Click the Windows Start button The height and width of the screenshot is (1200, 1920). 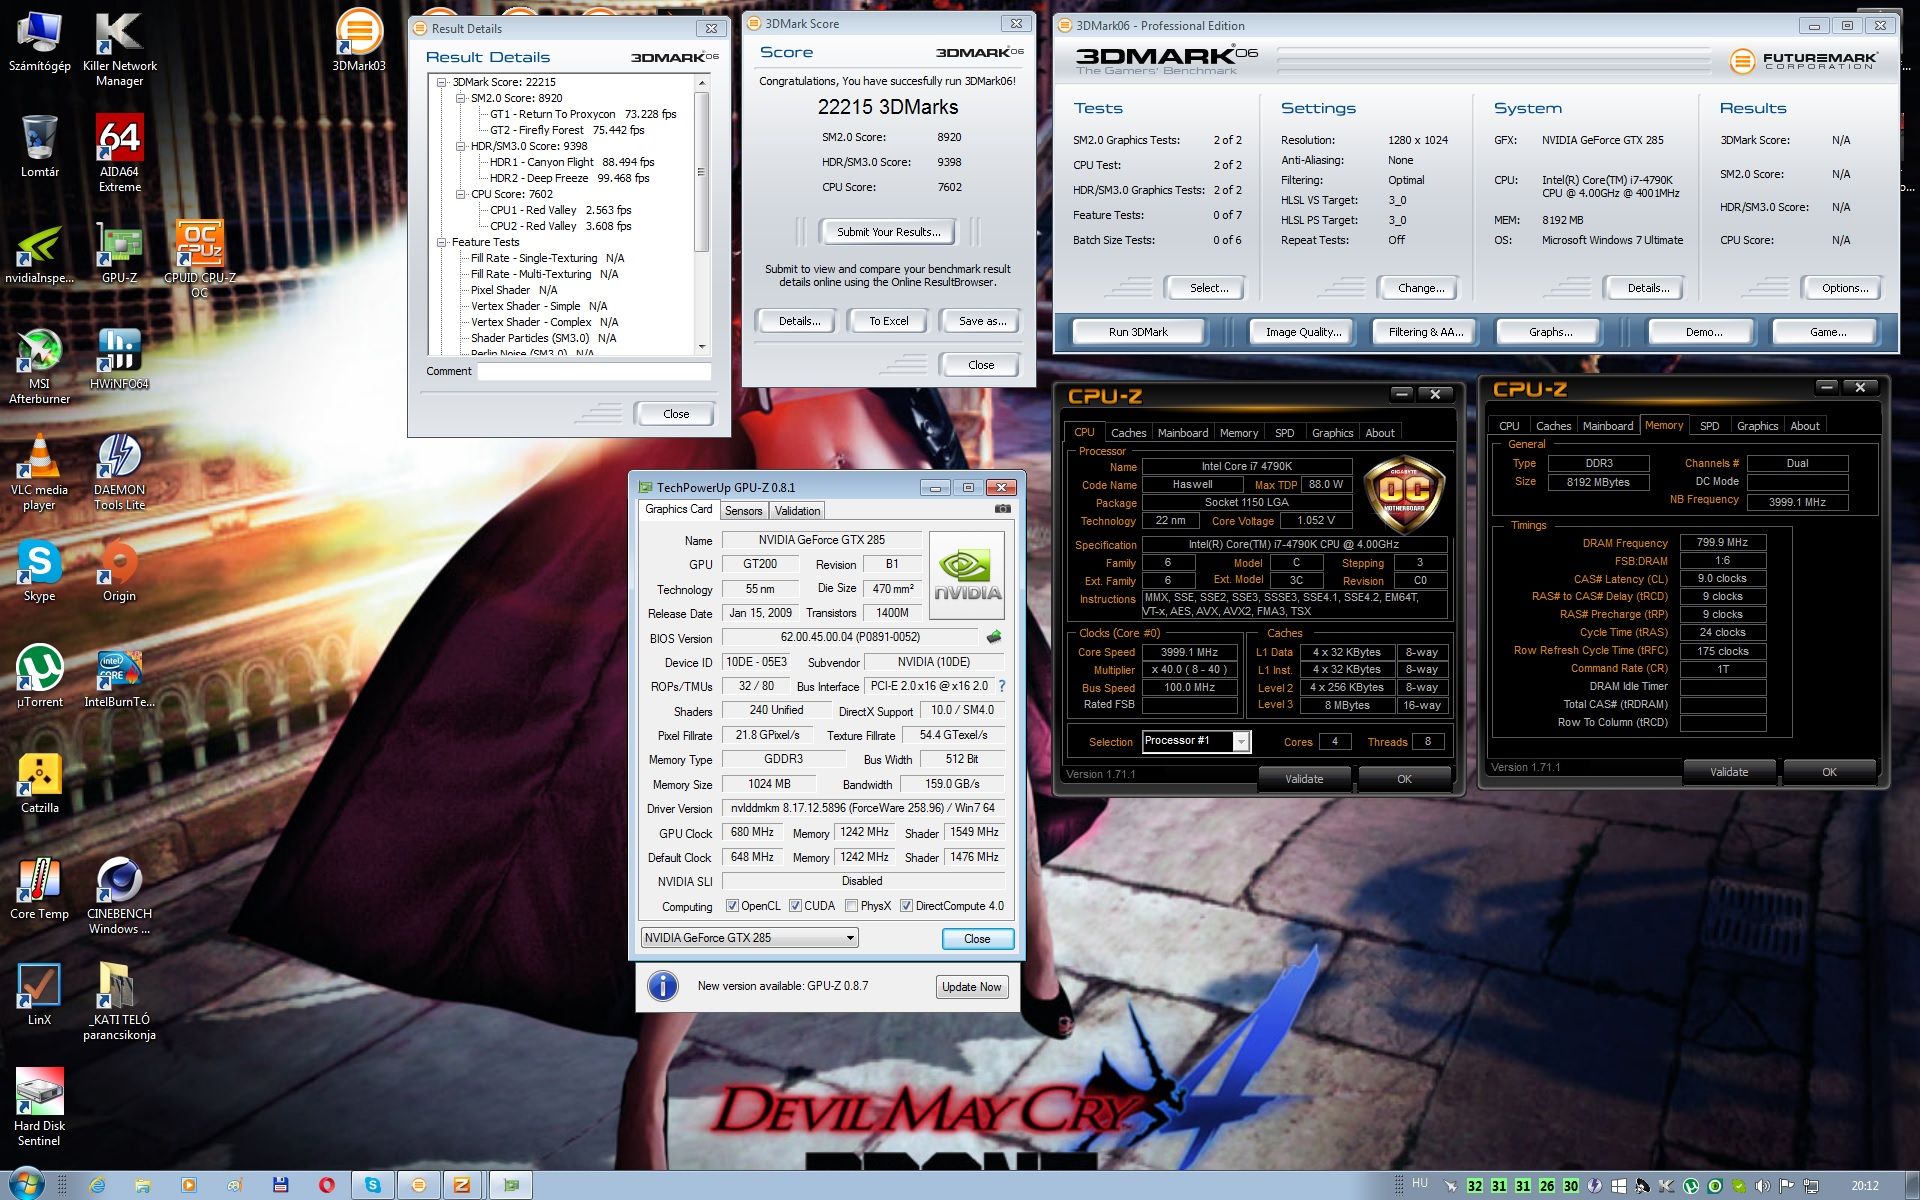(x=26, y=1184)
